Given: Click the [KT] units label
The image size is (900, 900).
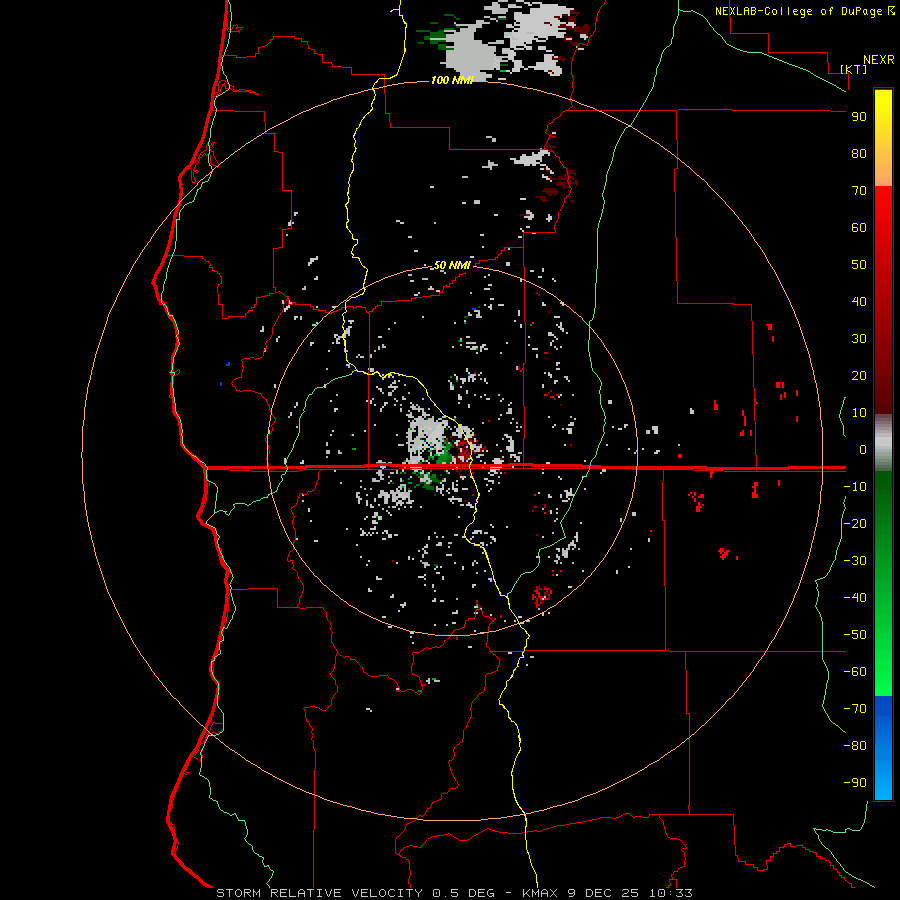Looking at the screenshot, I should click(854, 69).
